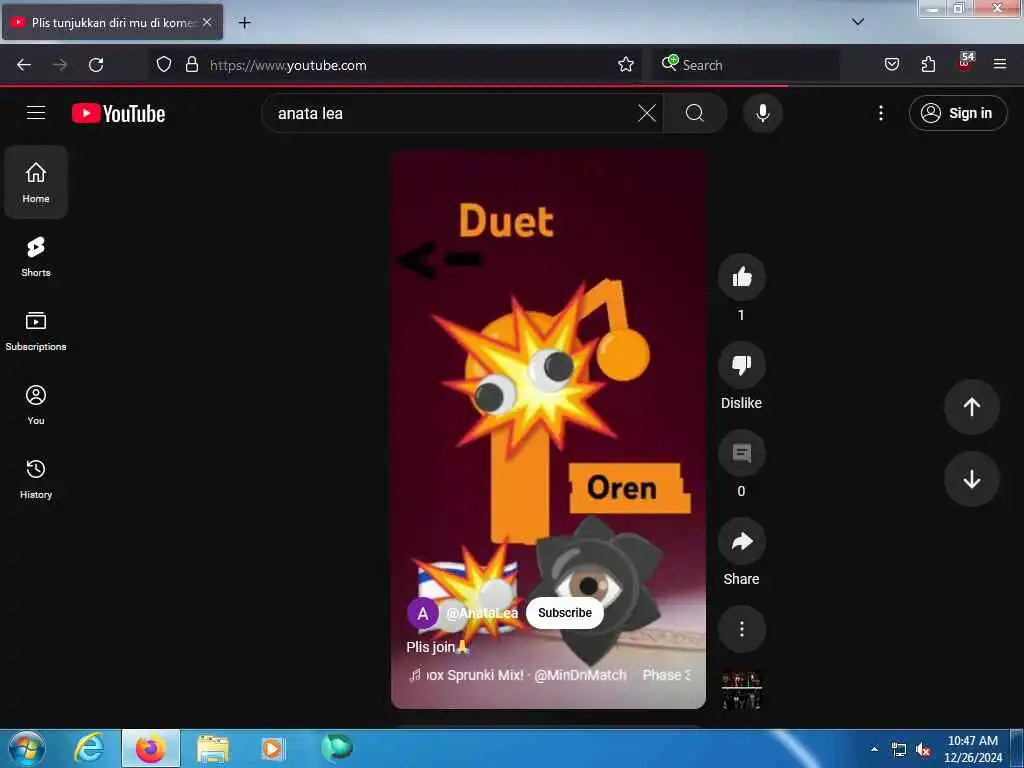Dislike this Short with thumbs down
The image size is (1024, 768).
741,365
